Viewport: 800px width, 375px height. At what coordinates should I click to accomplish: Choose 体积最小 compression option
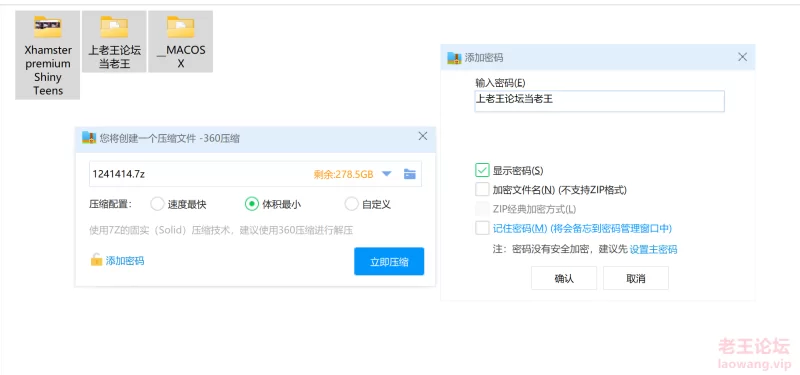click(252, 205)
